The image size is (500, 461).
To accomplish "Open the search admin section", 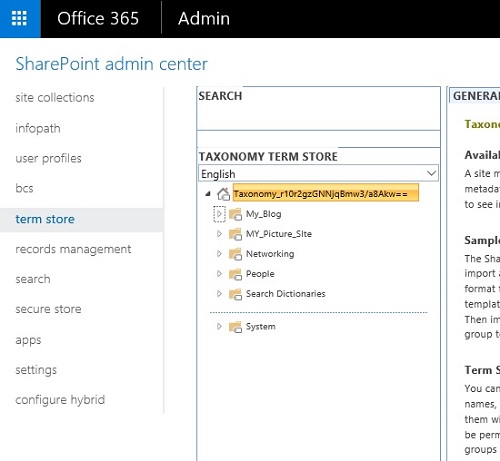I will pos(33,279).
